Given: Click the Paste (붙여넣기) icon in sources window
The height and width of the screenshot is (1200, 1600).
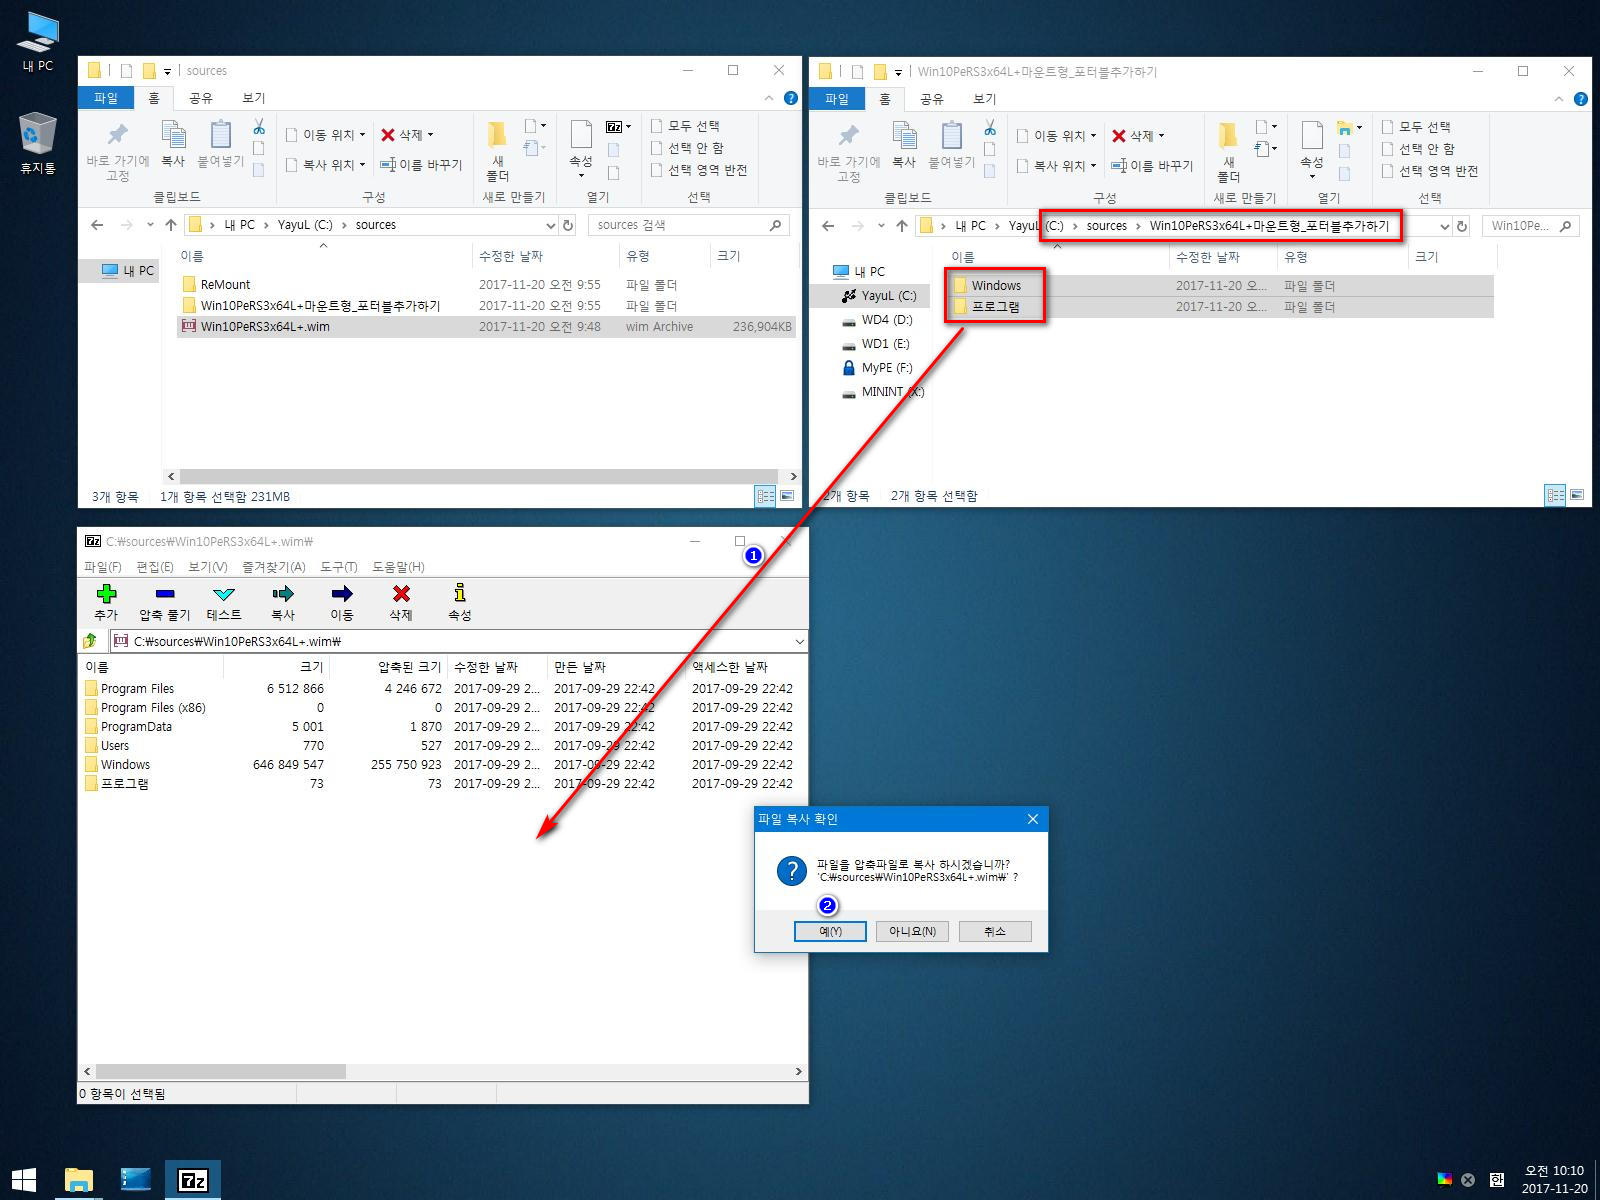Looking at the screenshot, I should tap(221, 135).
